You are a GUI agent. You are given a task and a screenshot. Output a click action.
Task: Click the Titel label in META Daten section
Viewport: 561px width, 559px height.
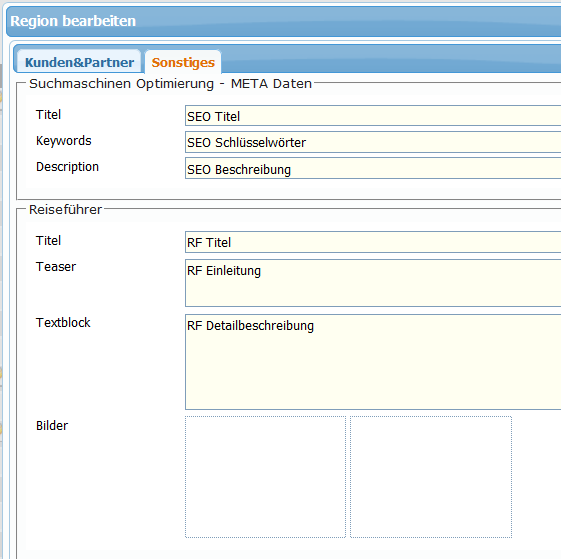pyautogui.click(x=48, y=115)
